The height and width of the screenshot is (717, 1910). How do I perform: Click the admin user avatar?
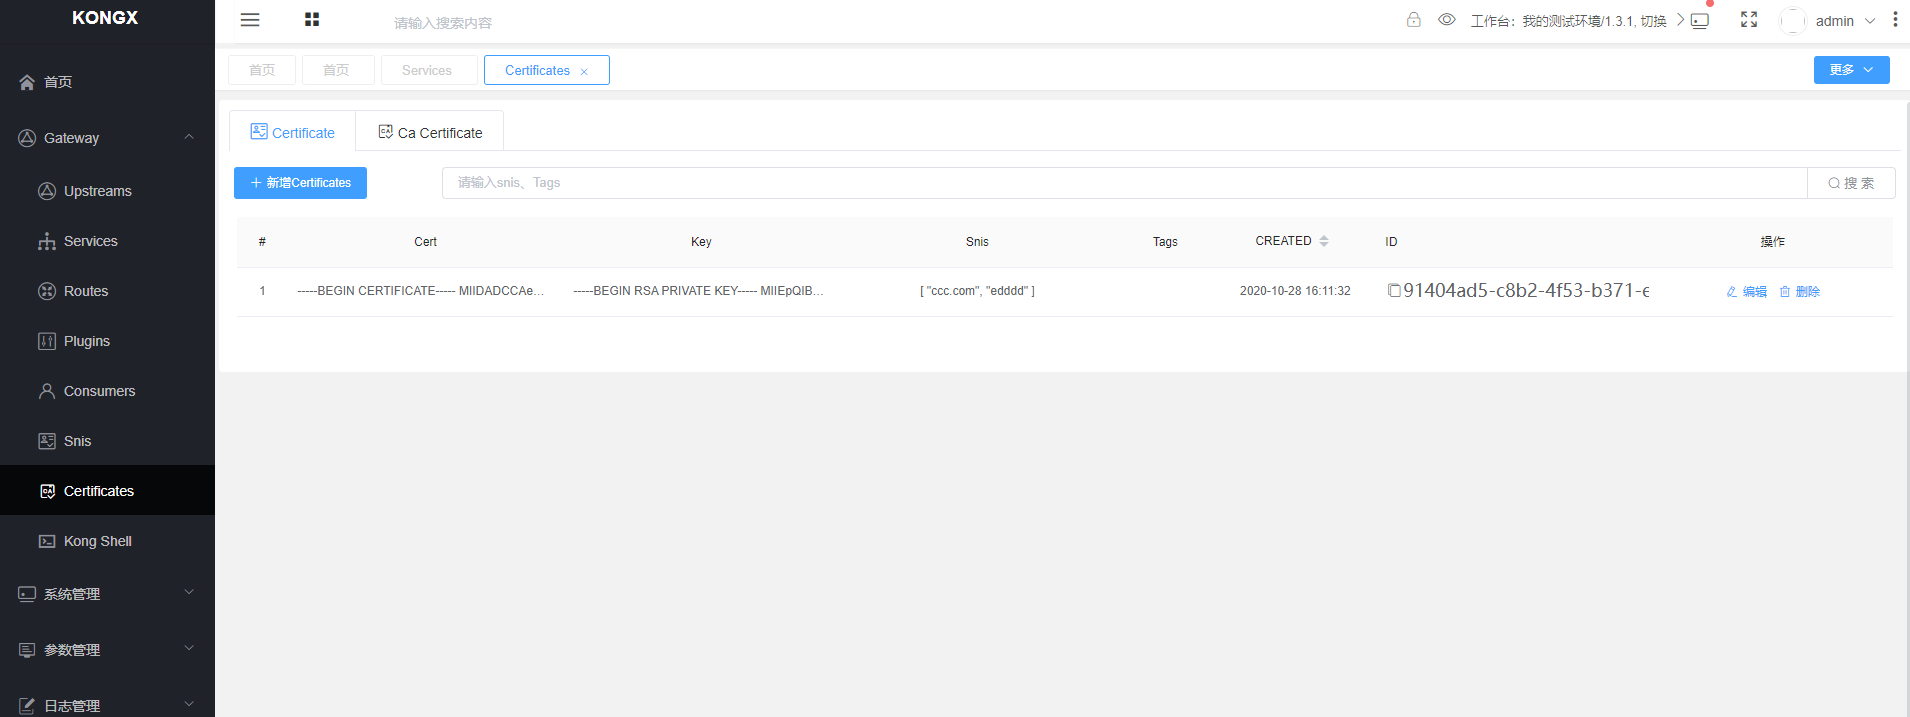[x=1793, y=21]
